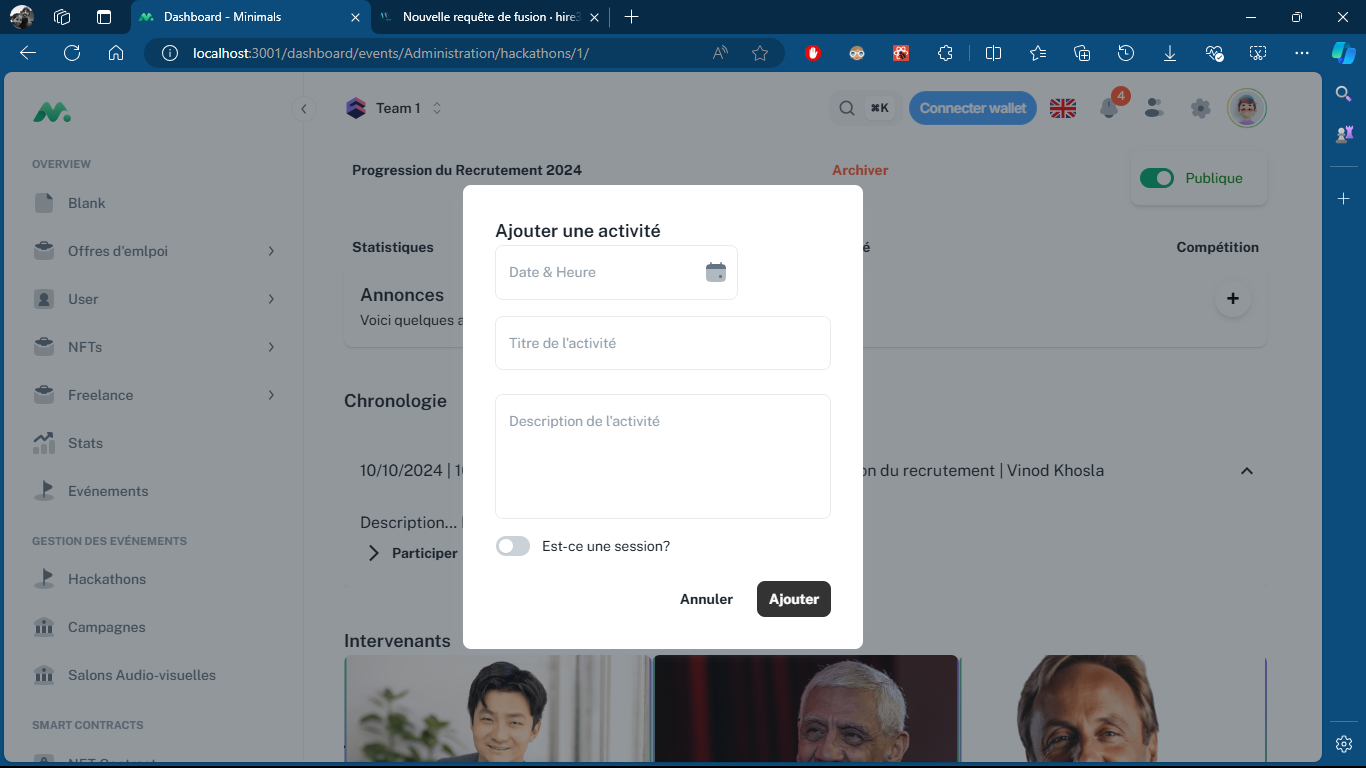
Task: Cancel the dialog with Annuler
Action: [706, 599]
